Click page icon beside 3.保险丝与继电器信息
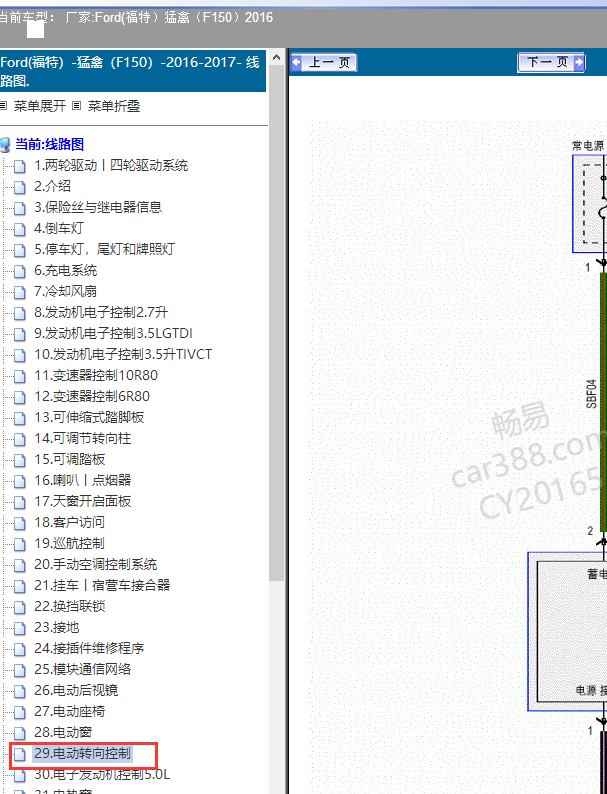 (x=20, y=208)
